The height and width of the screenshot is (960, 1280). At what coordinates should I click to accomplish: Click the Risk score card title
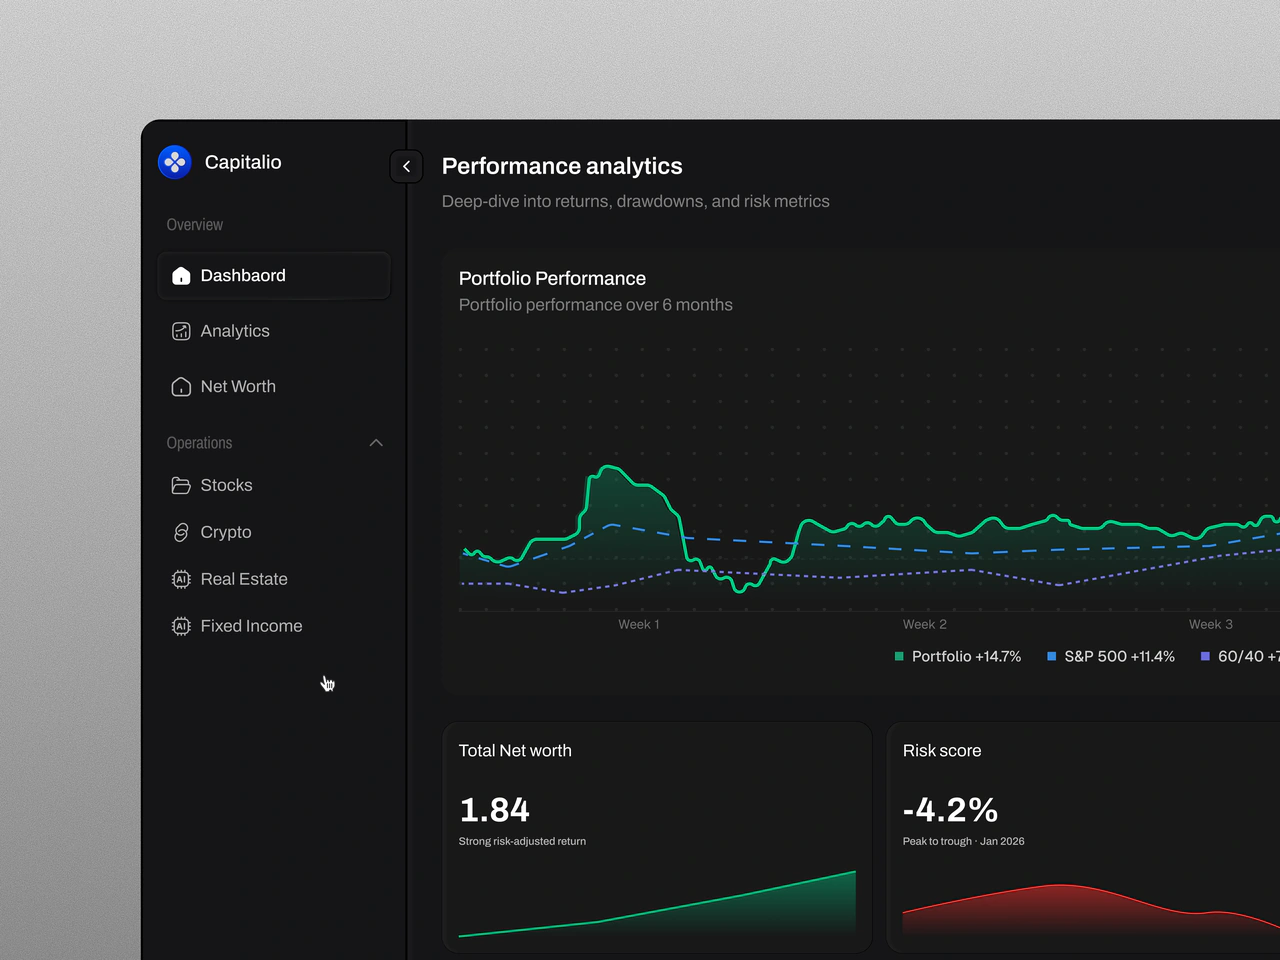click(942, 751)
